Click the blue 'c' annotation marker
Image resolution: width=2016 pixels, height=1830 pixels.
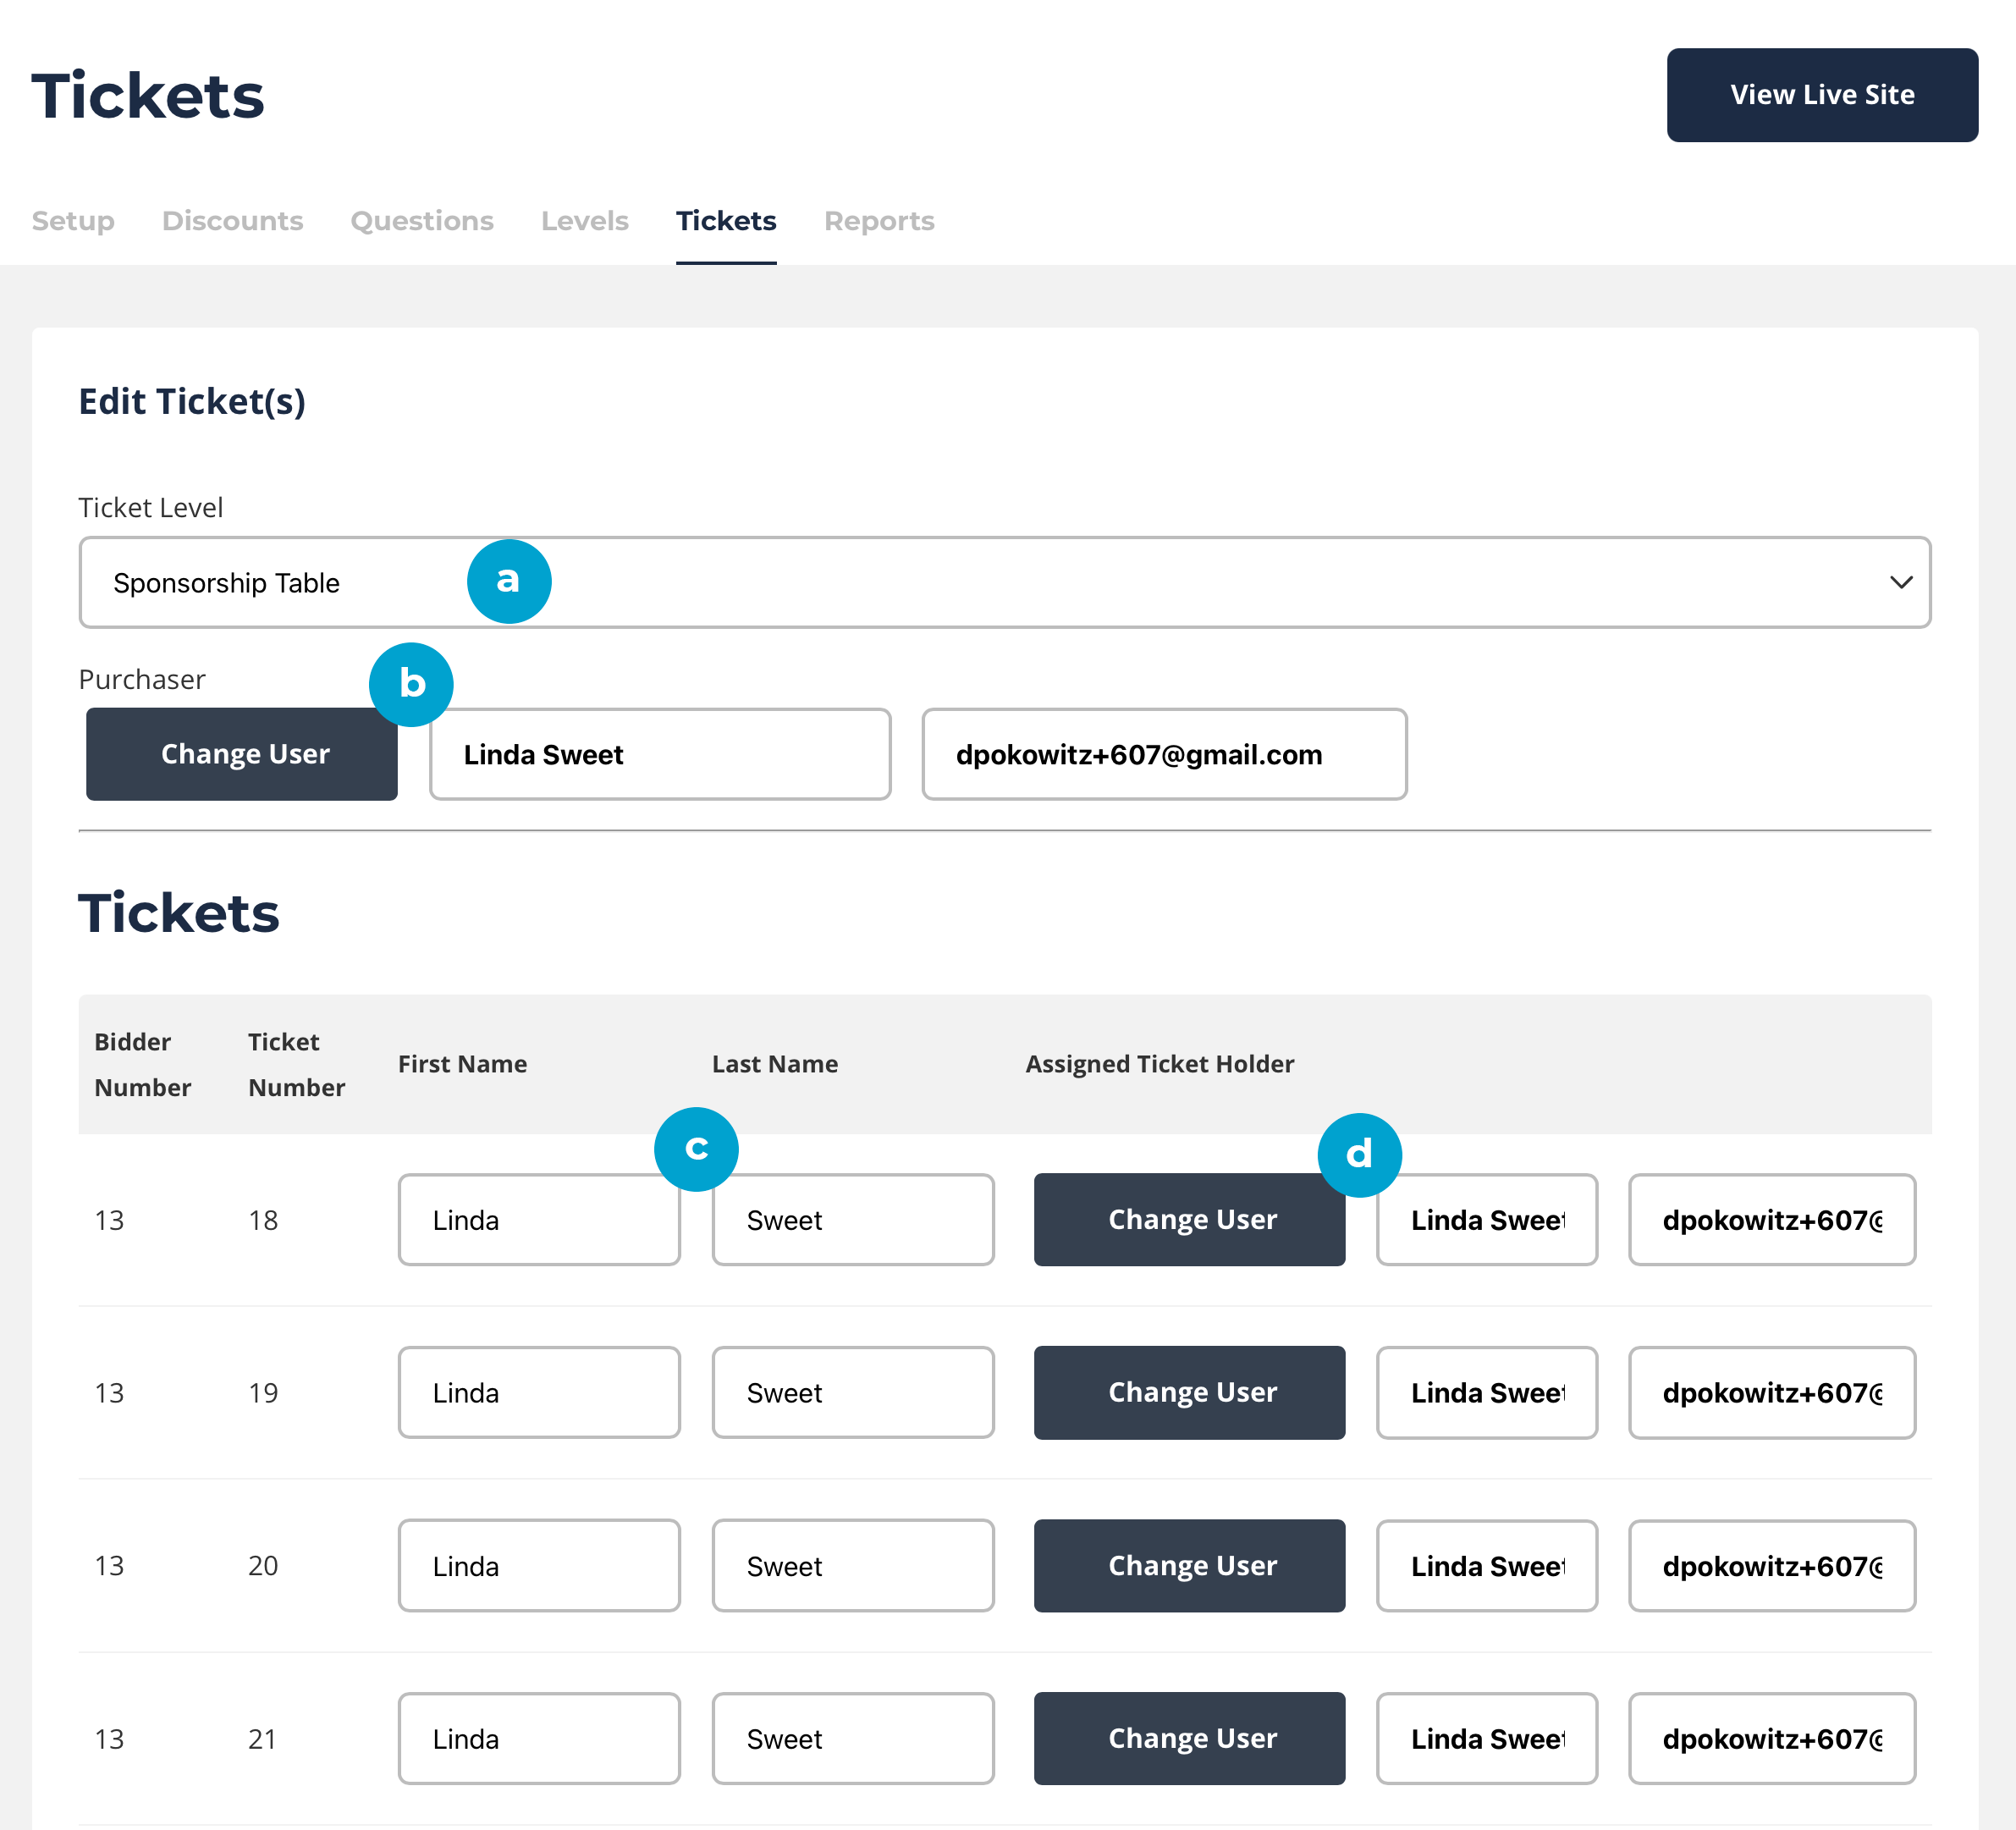696,1148
